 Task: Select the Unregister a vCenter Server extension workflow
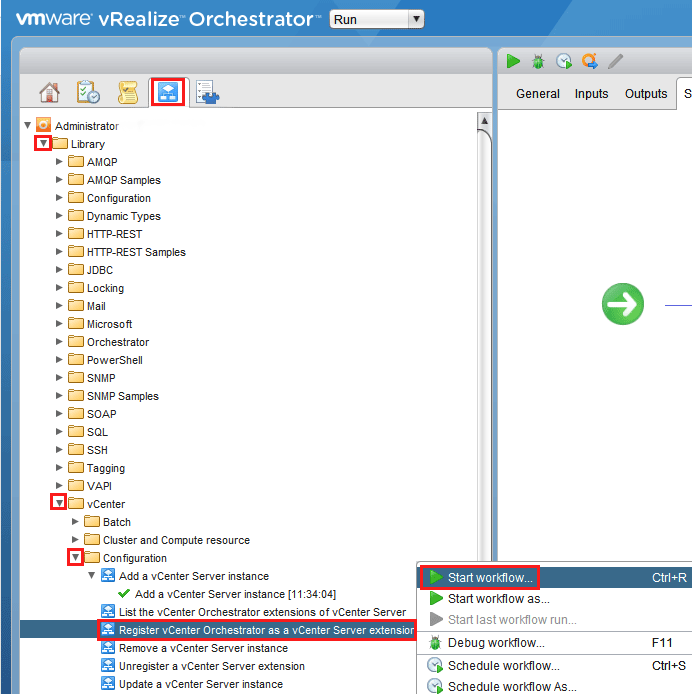212,666
